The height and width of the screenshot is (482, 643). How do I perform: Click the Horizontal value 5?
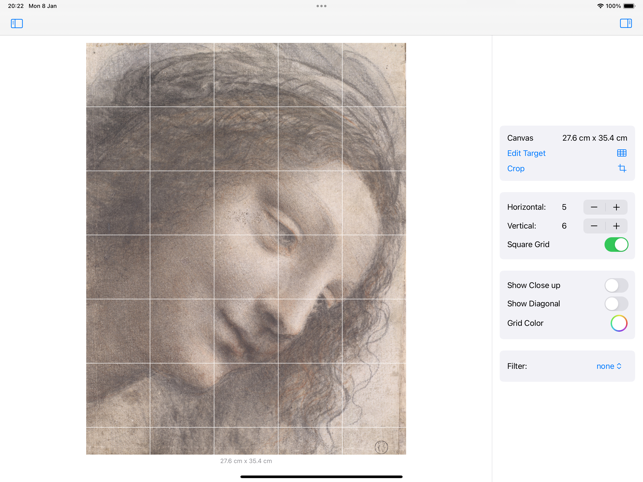(x=564, y=207)
